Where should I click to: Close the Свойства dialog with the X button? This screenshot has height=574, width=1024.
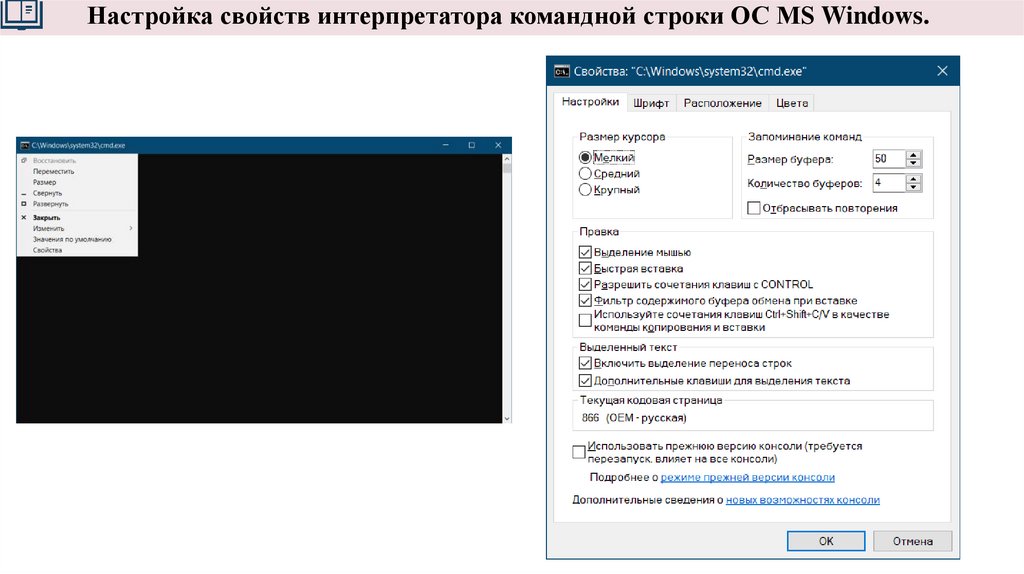(942, 71)
